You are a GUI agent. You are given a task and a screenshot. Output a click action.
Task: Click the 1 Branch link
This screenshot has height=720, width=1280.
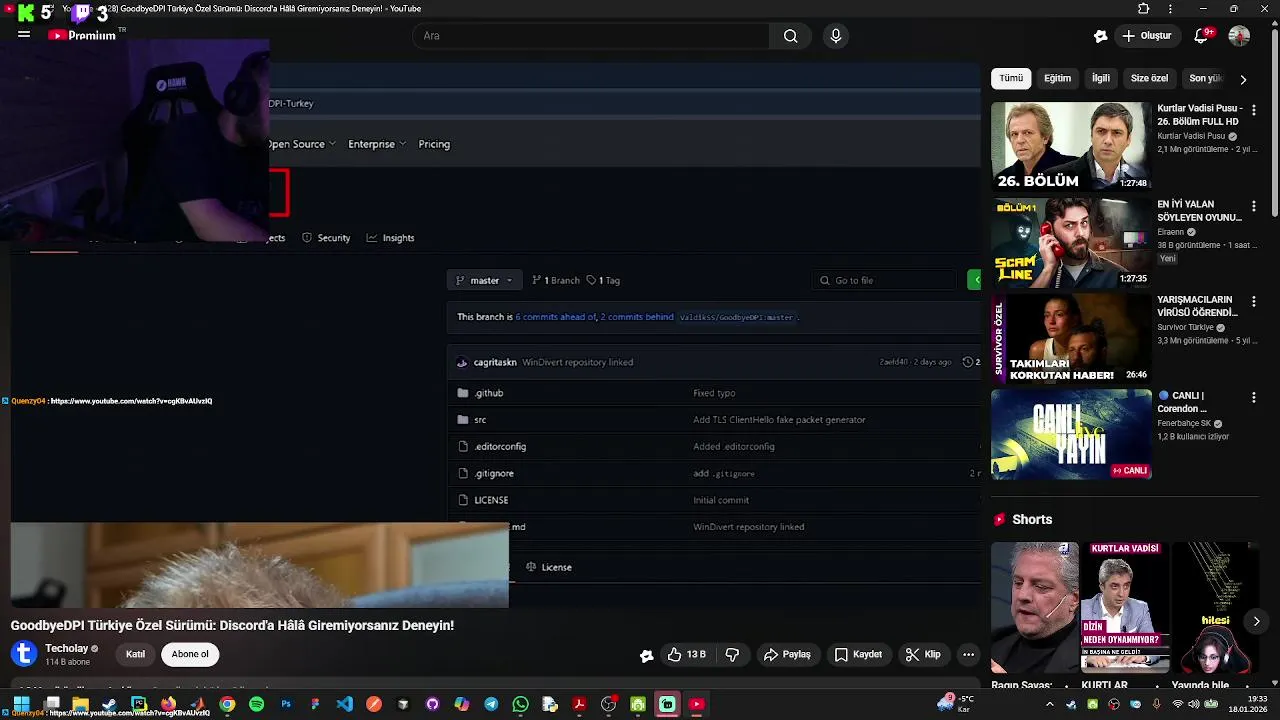pos(556,280)
